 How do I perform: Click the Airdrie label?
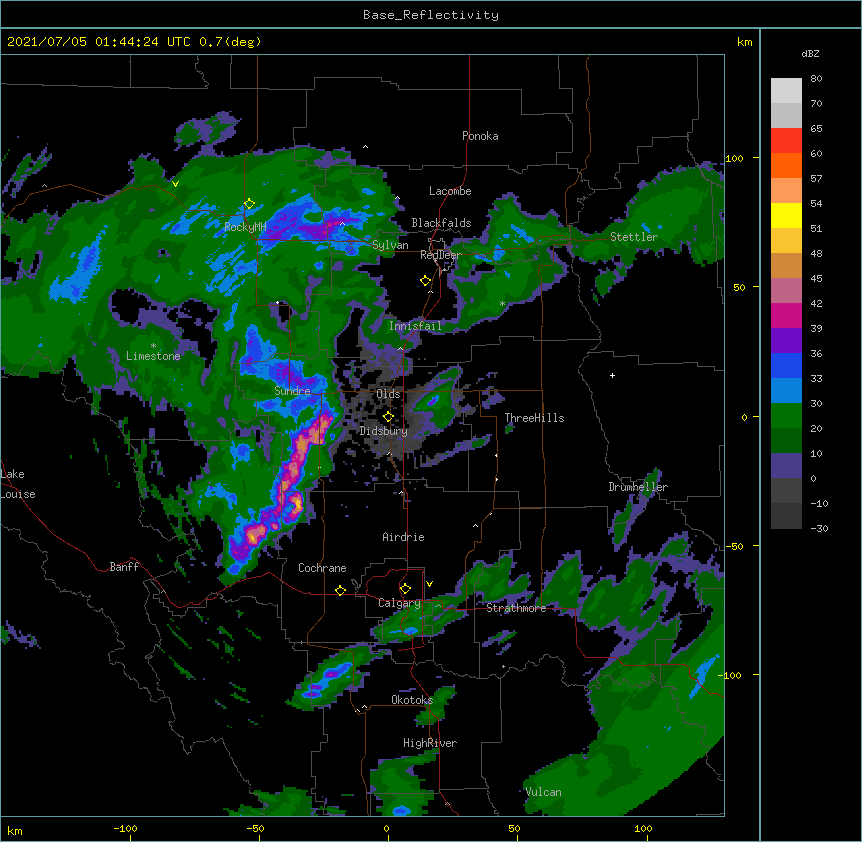coord(404,537)
